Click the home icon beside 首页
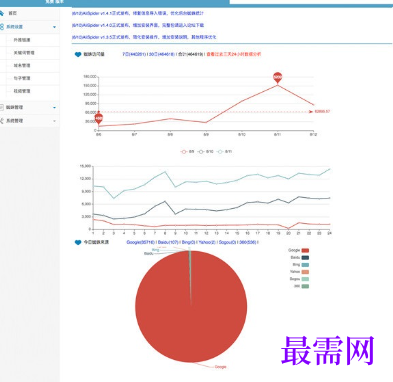393x382 pixels. point(2,13)
